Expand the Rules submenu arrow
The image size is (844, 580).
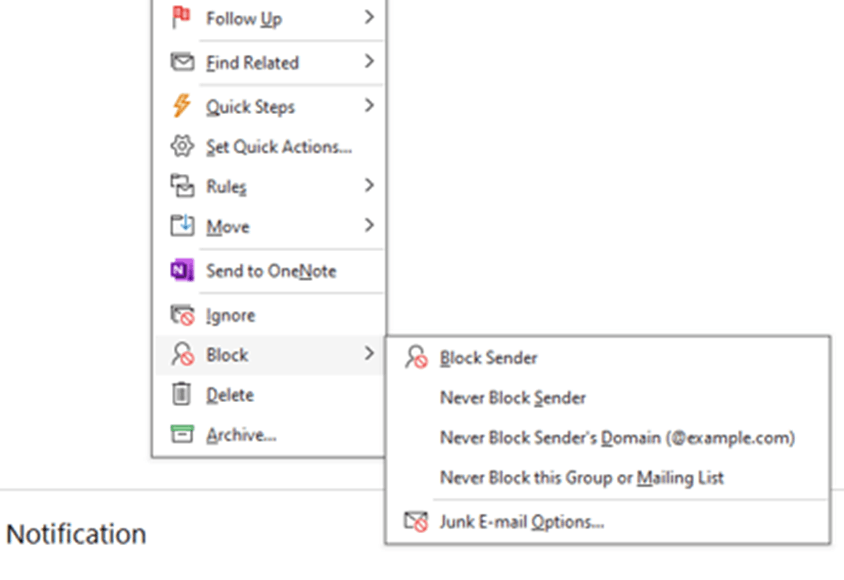click(368, 186)
